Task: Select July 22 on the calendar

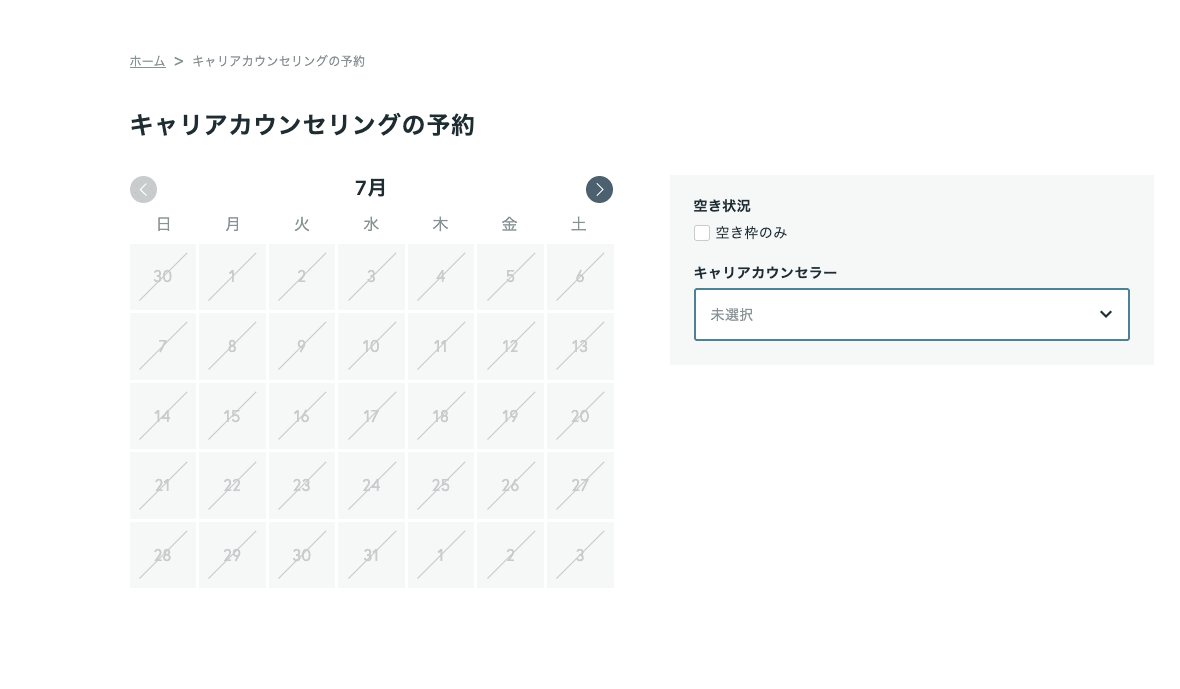Action: [x=232, y=485]
